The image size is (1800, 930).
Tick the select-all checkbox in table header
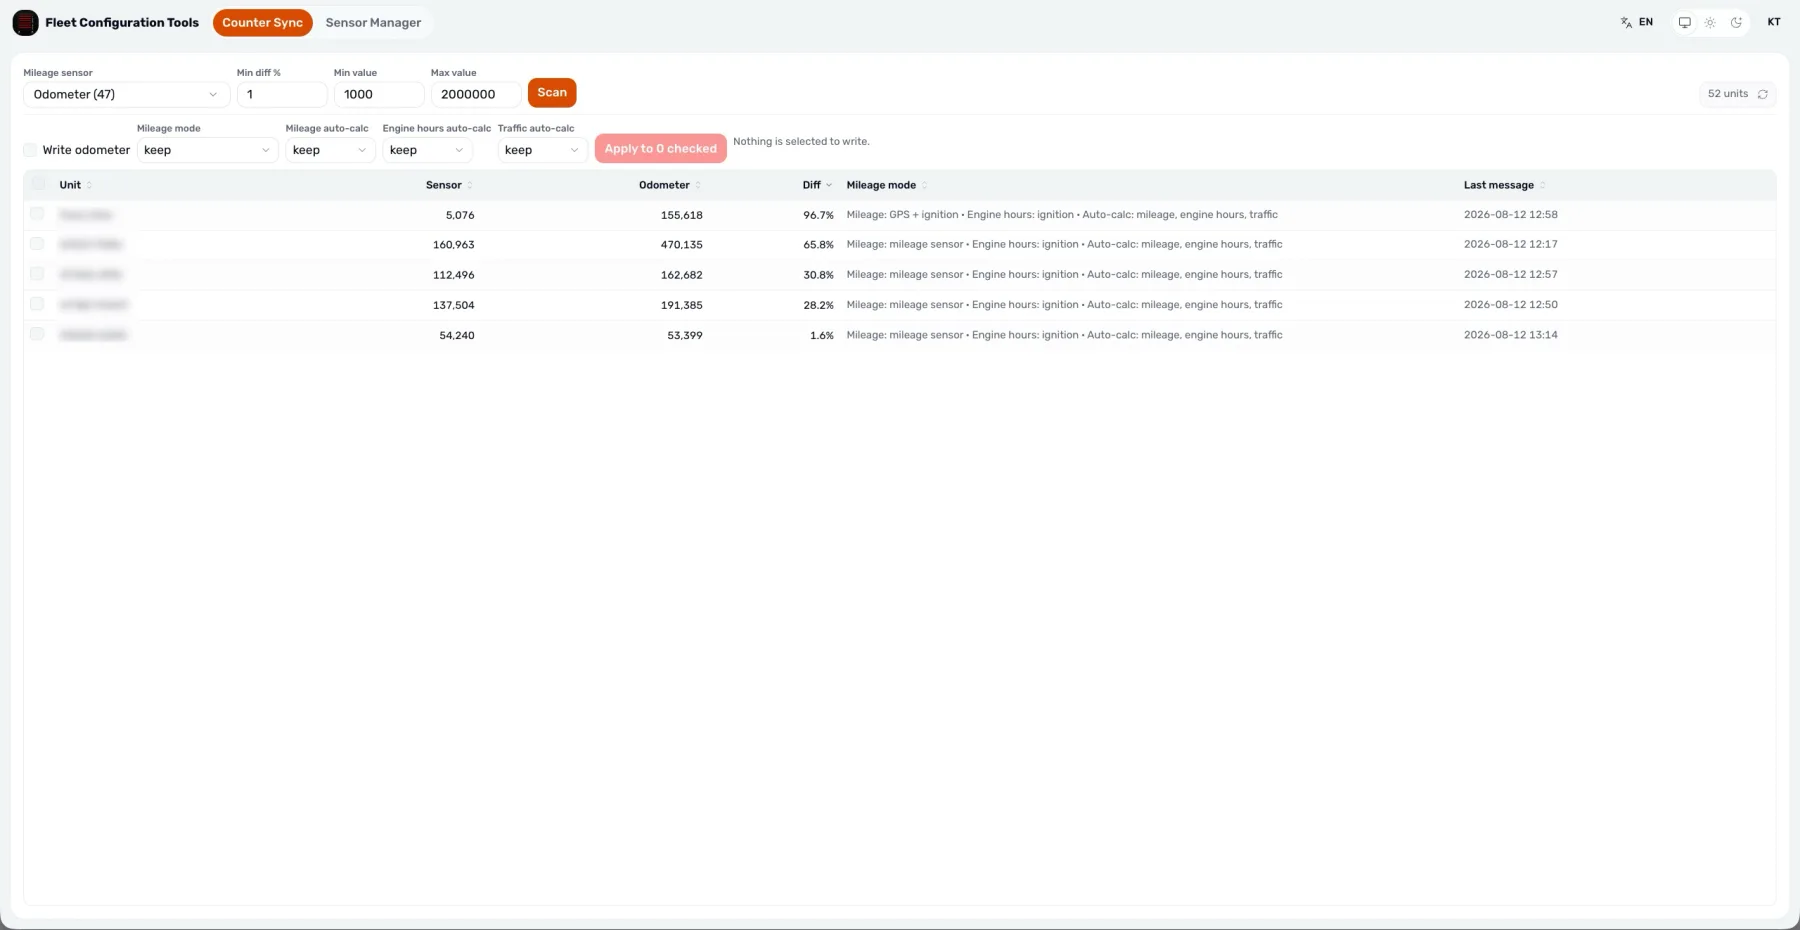[38, 184]
